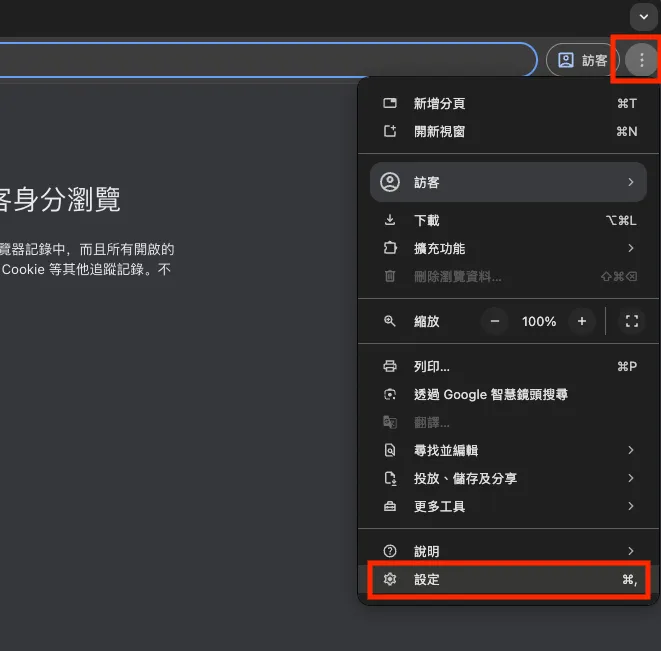Image resolution: width=661 pixels, height=651 pixels.
Task: Expand the 訪客 submenu chevron
Action: [631, 182]
